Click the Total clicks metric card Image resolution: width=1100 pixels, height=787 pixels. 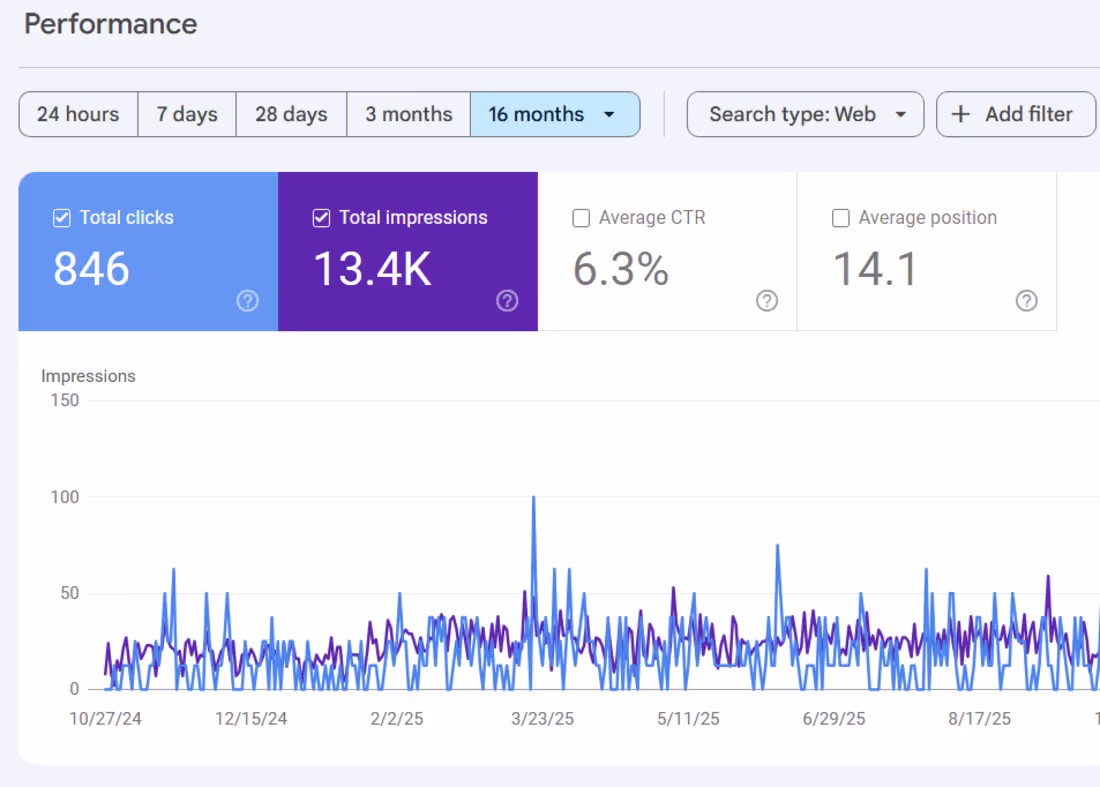click(147, 251)
